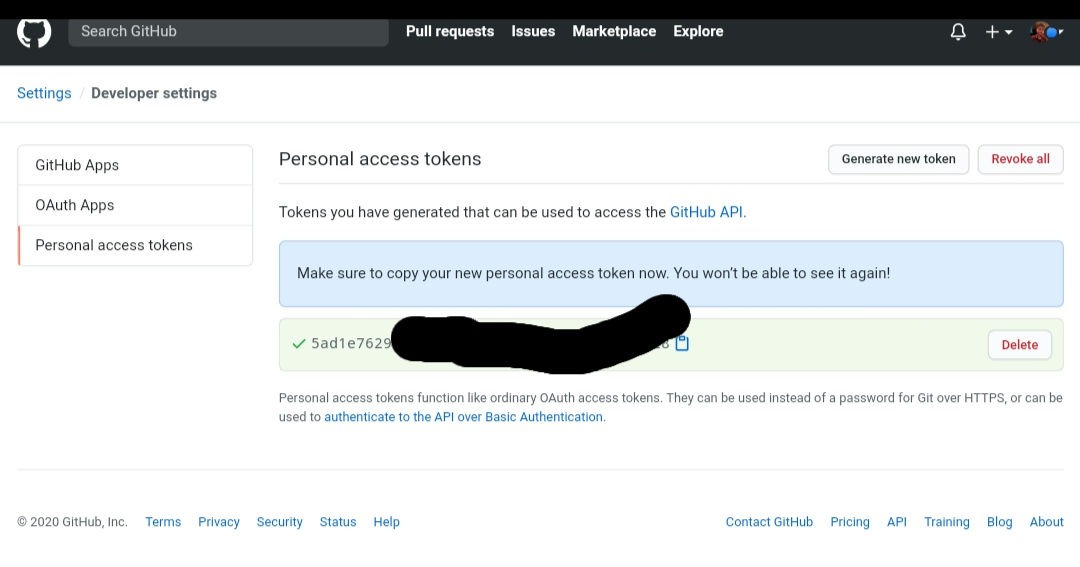Navigate back to Settings breadcrumb

click(44, 93)
